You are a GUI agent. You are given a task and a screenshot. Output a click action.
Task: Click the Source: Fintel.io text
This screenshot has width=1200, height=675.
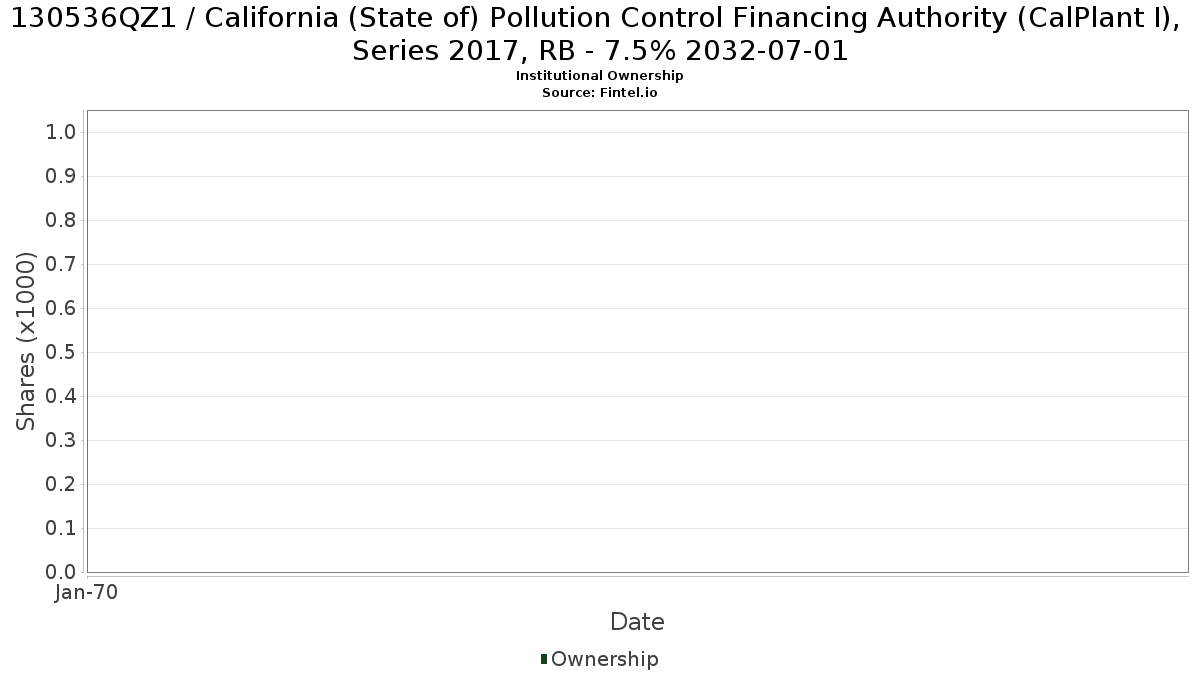pos(600,92)
